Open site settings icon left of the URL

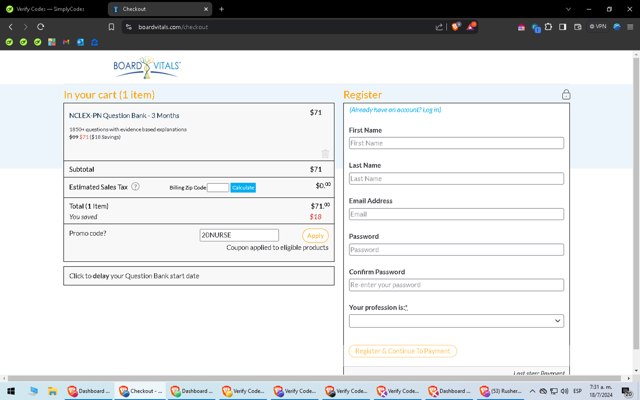[x=129, y=27]
